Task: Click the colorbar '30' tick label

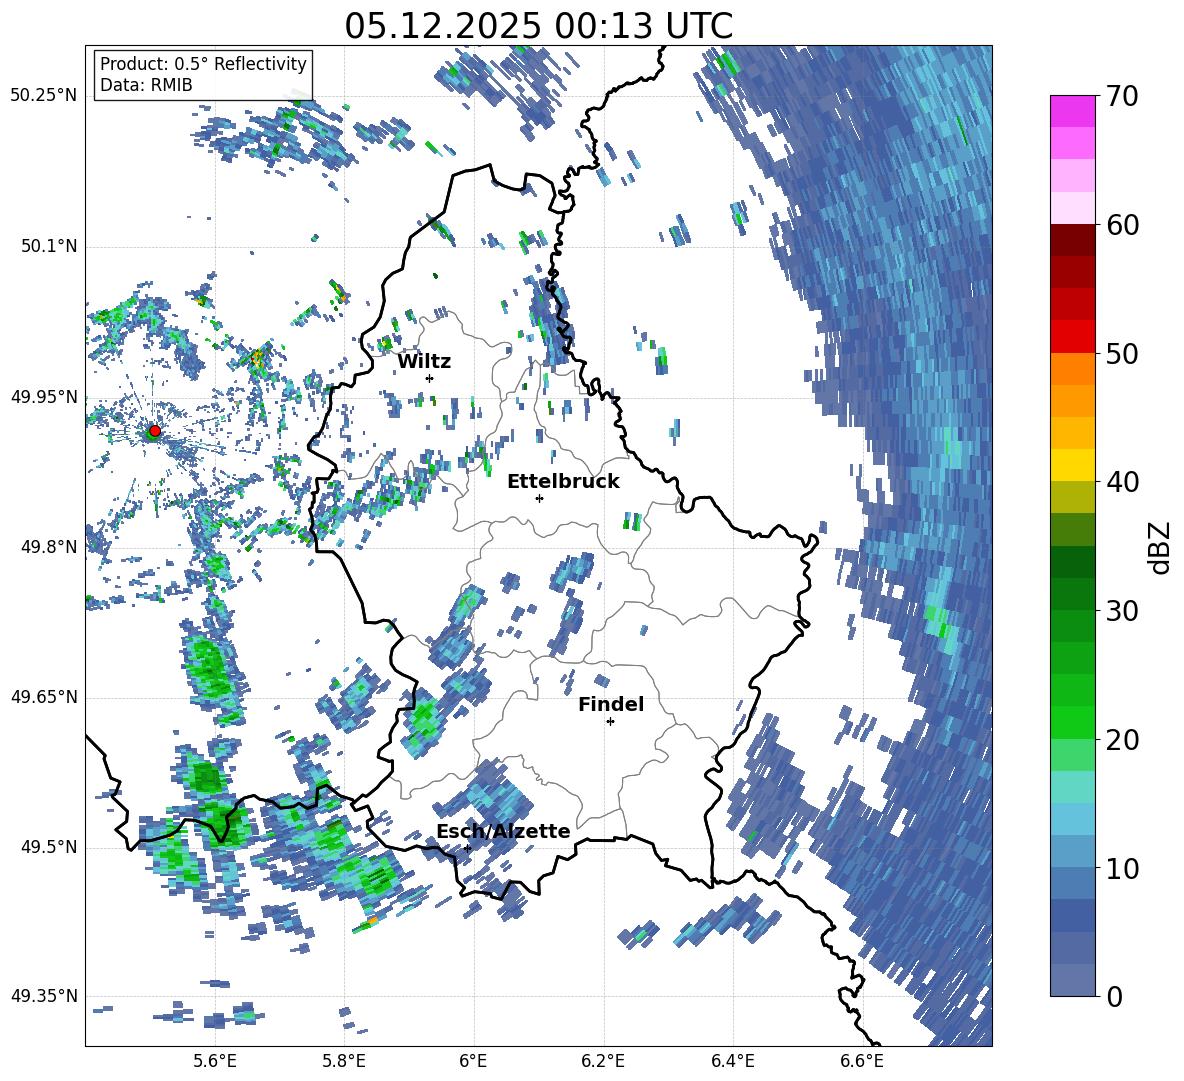Action: (1122, 611)
